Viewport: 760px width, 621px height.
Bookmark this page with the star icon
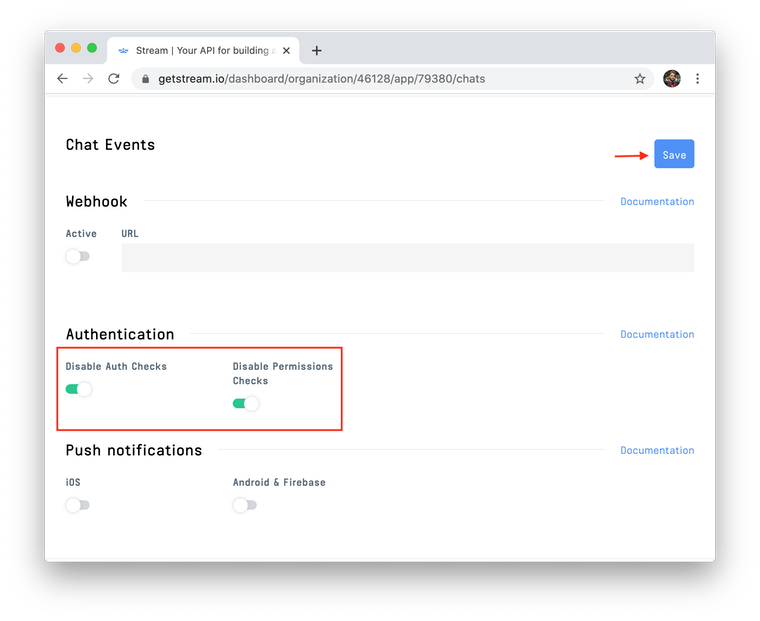[x=640, y=79]
